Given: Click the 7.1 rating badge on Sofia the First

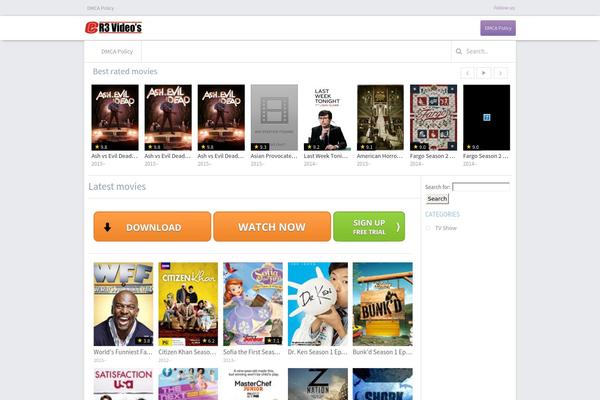Looking at the screenshot, I should click(274, 341).
